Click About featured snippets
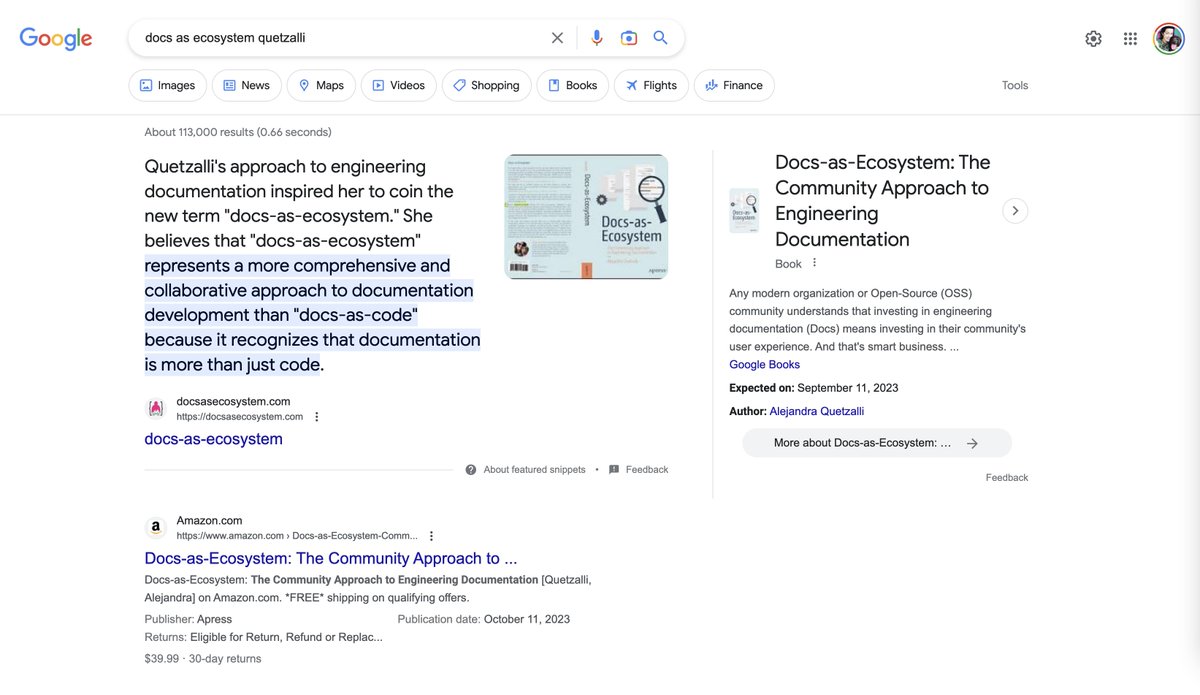 click(x=535, y=470)
